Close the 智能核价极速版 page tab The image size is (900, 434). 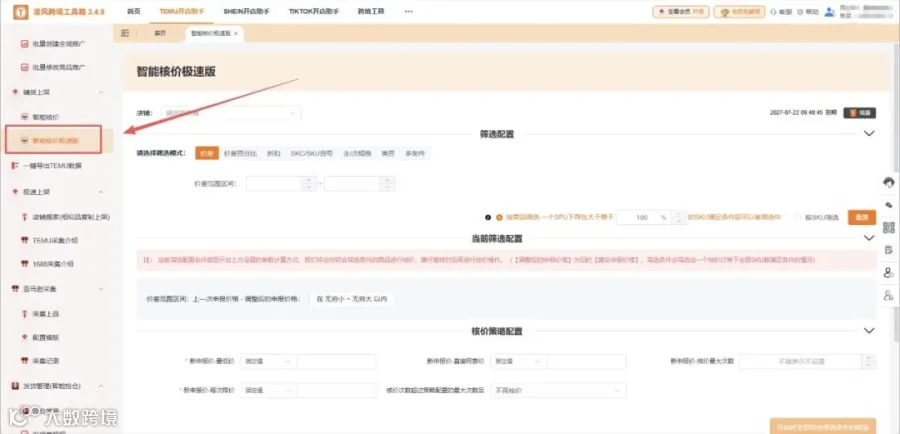click(x=236, y=34)
